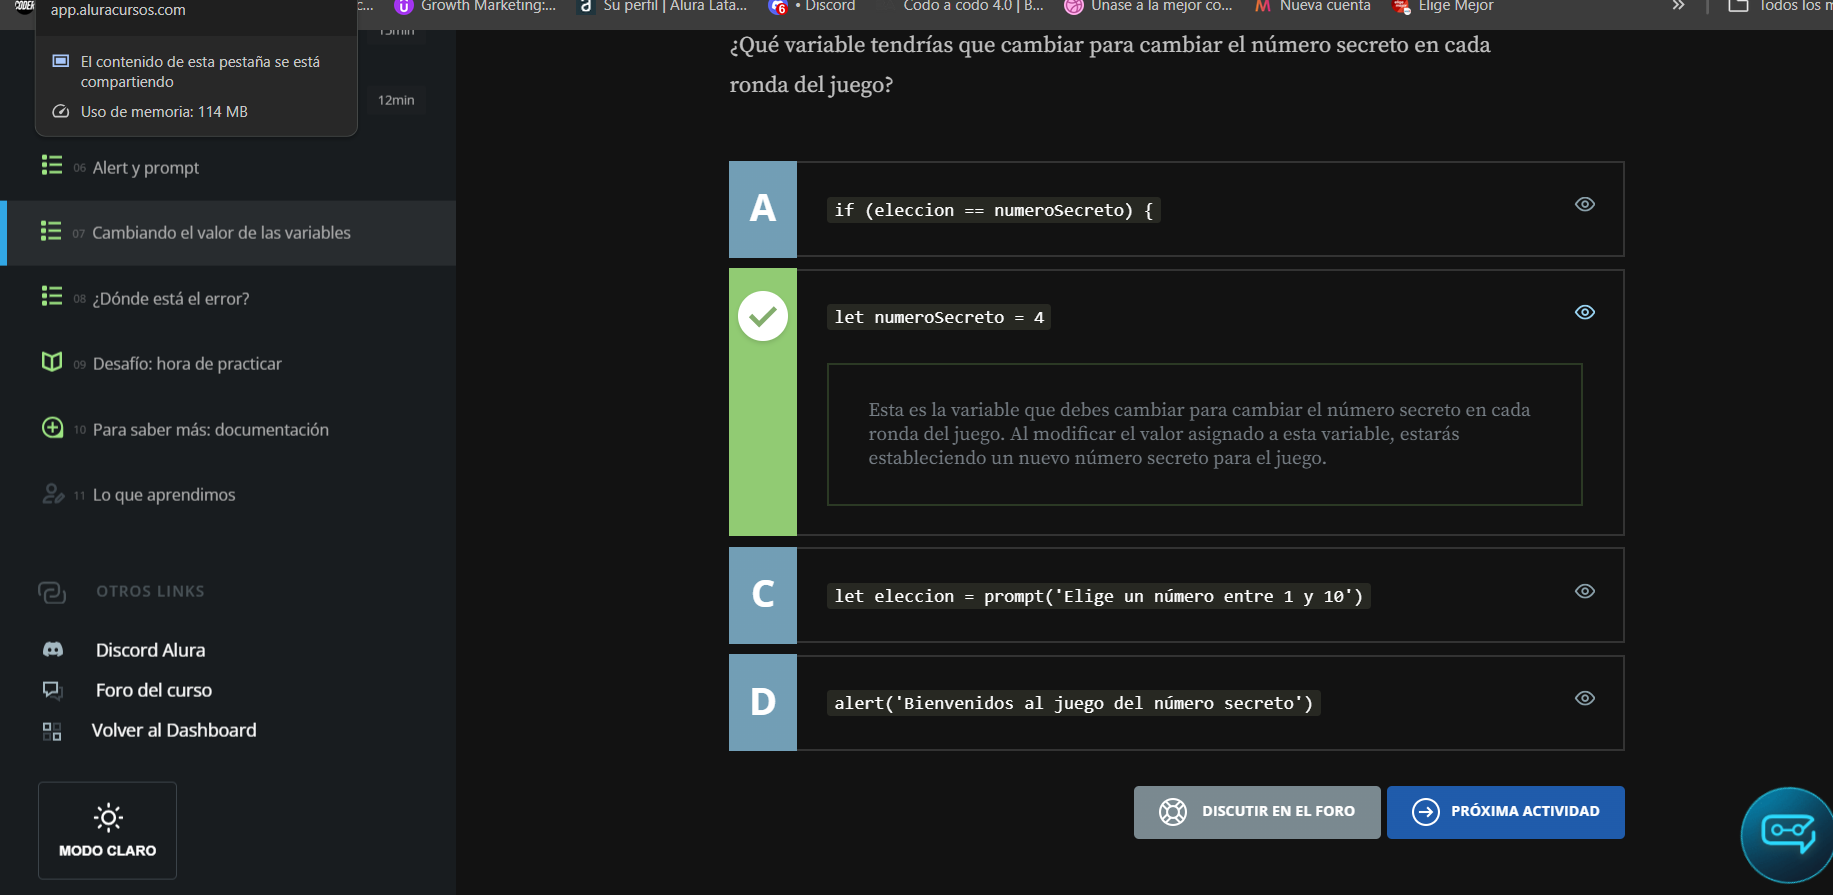1833x895 pixels.
Task: Click the dashboard grid icon
Action: click(52, 731)
